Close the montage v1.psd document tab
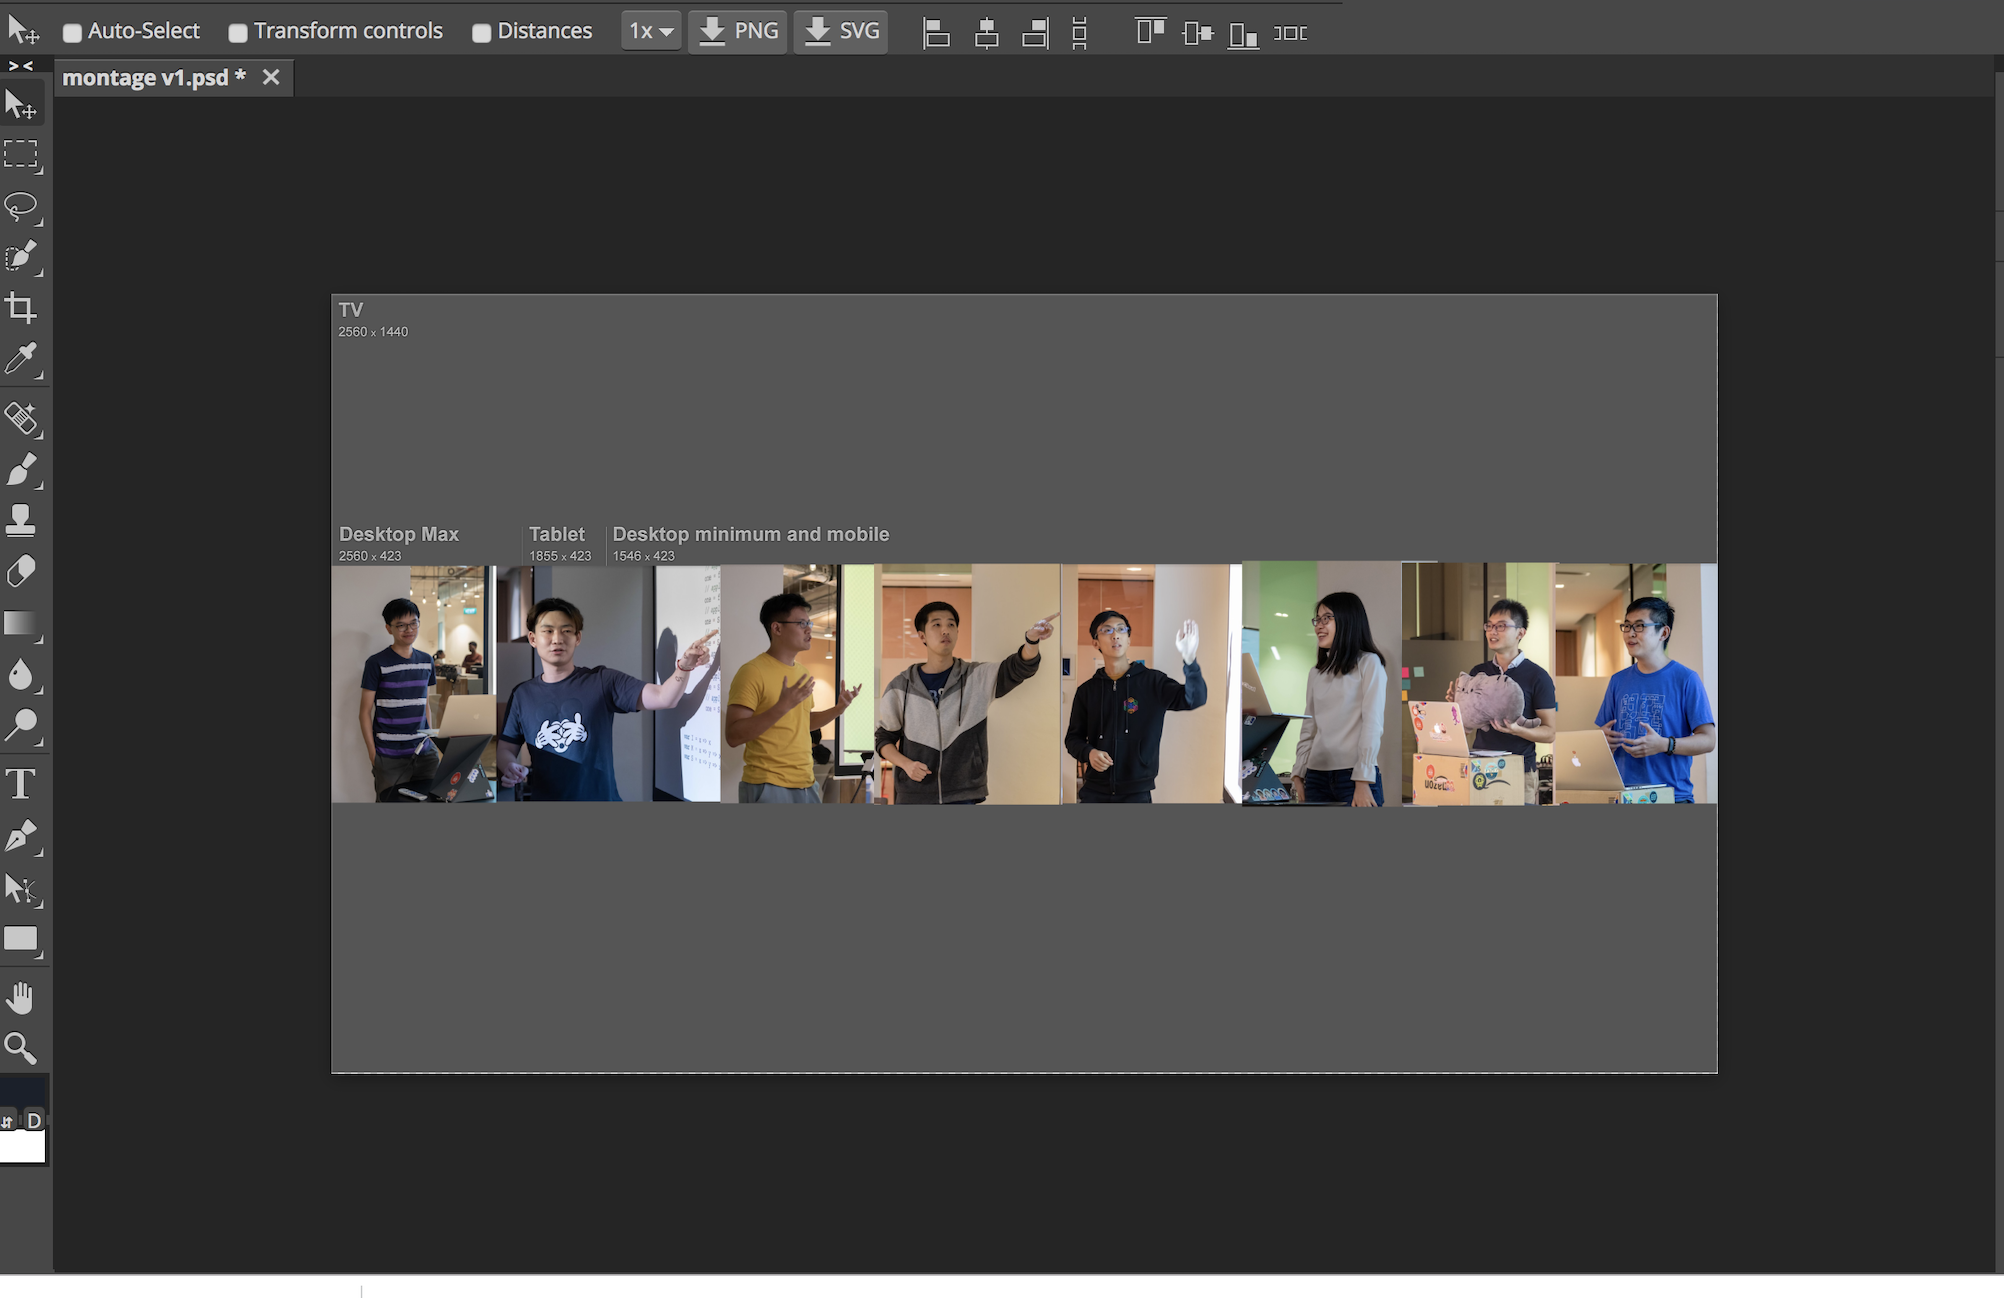The image size is (2004, 1298). 271,78
